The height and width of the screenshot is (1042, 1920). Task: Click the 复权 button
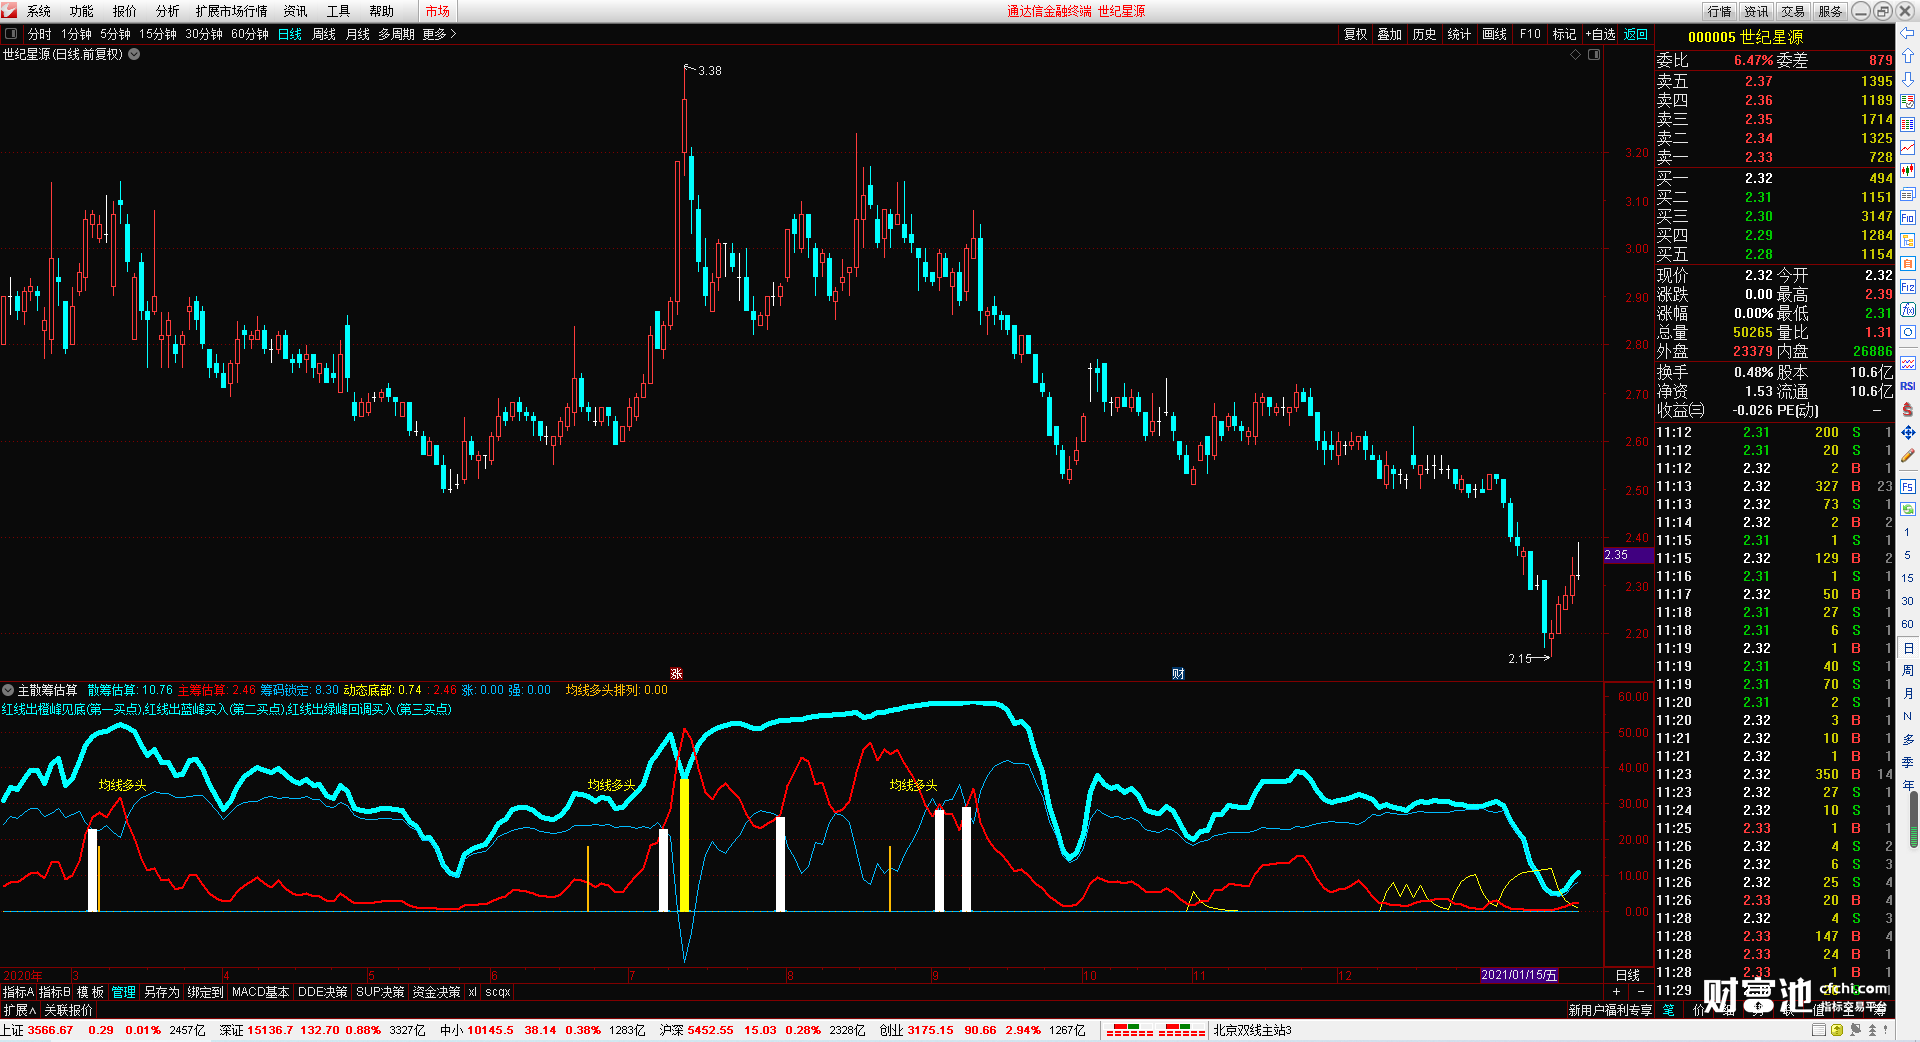1355,34
